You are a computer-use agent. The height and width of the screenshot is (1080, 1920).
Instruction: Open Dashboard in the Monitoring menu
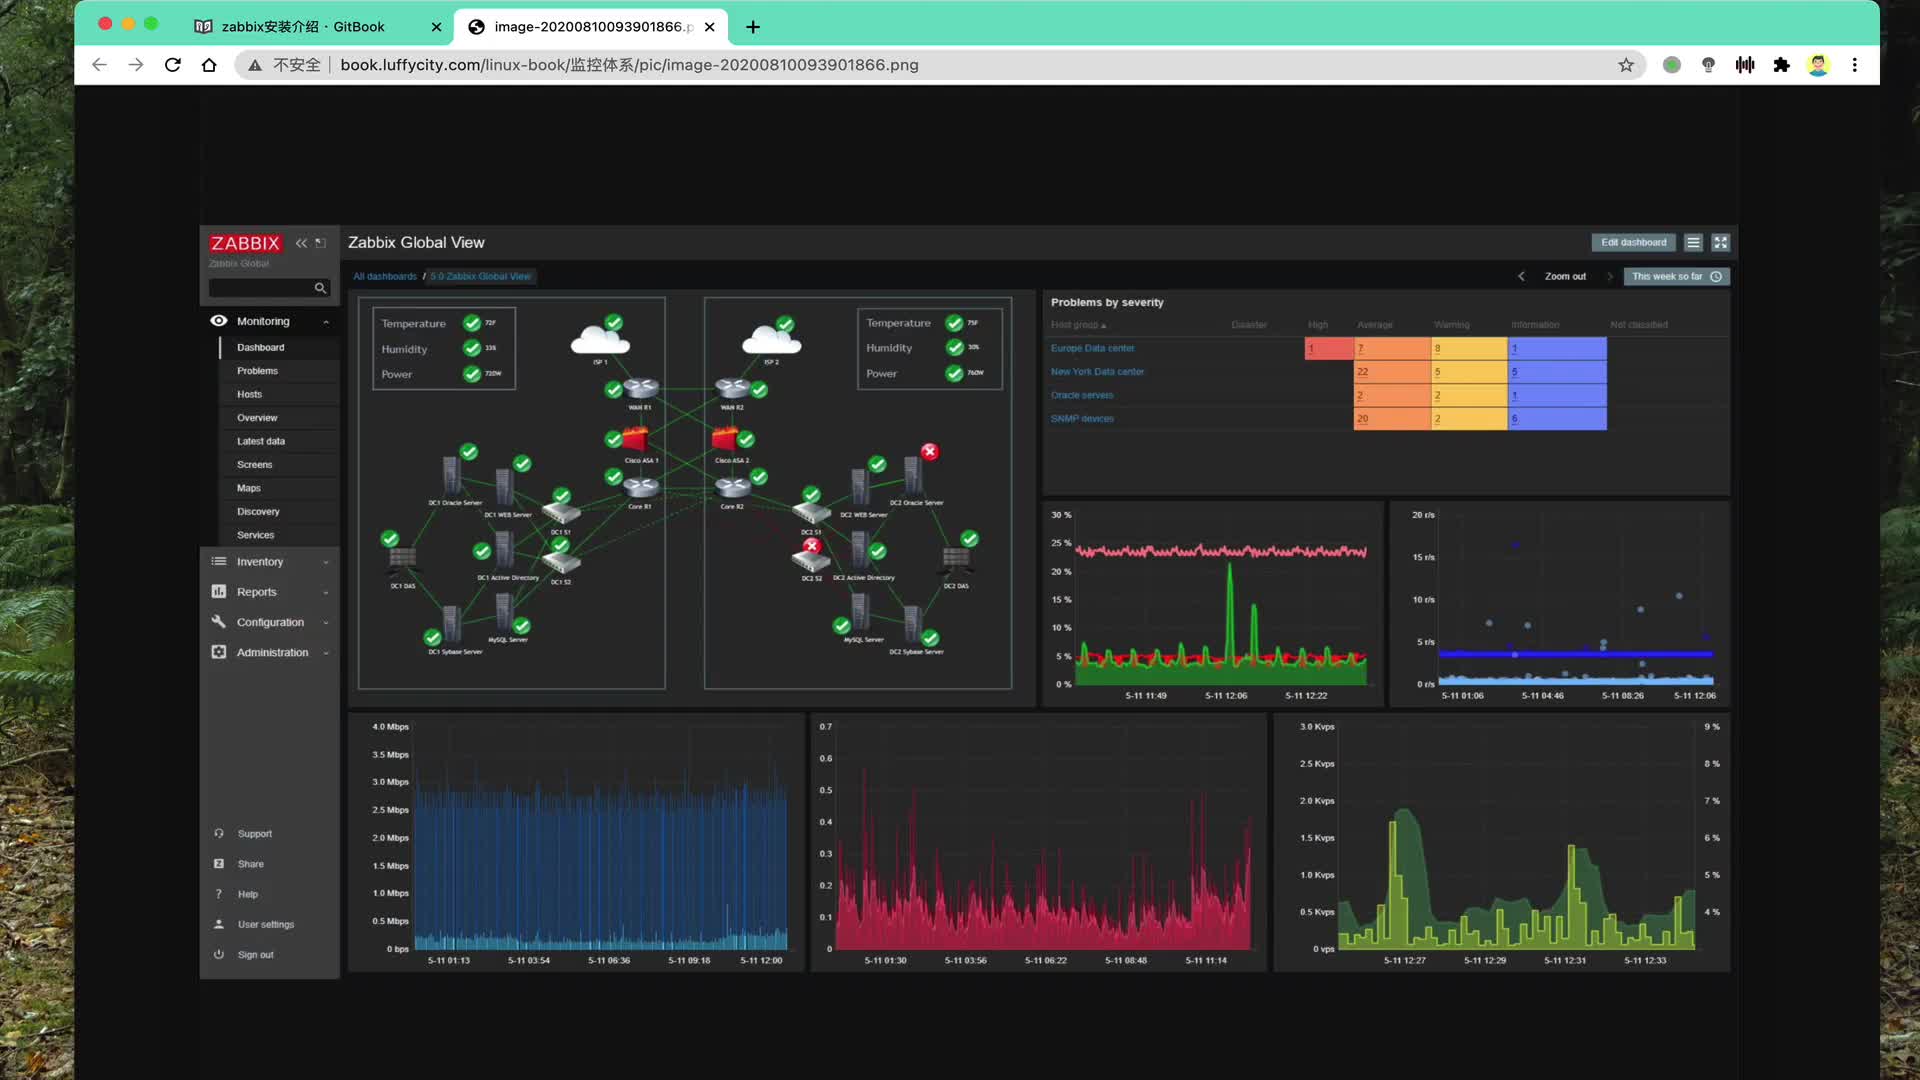(x=260, y=348)
